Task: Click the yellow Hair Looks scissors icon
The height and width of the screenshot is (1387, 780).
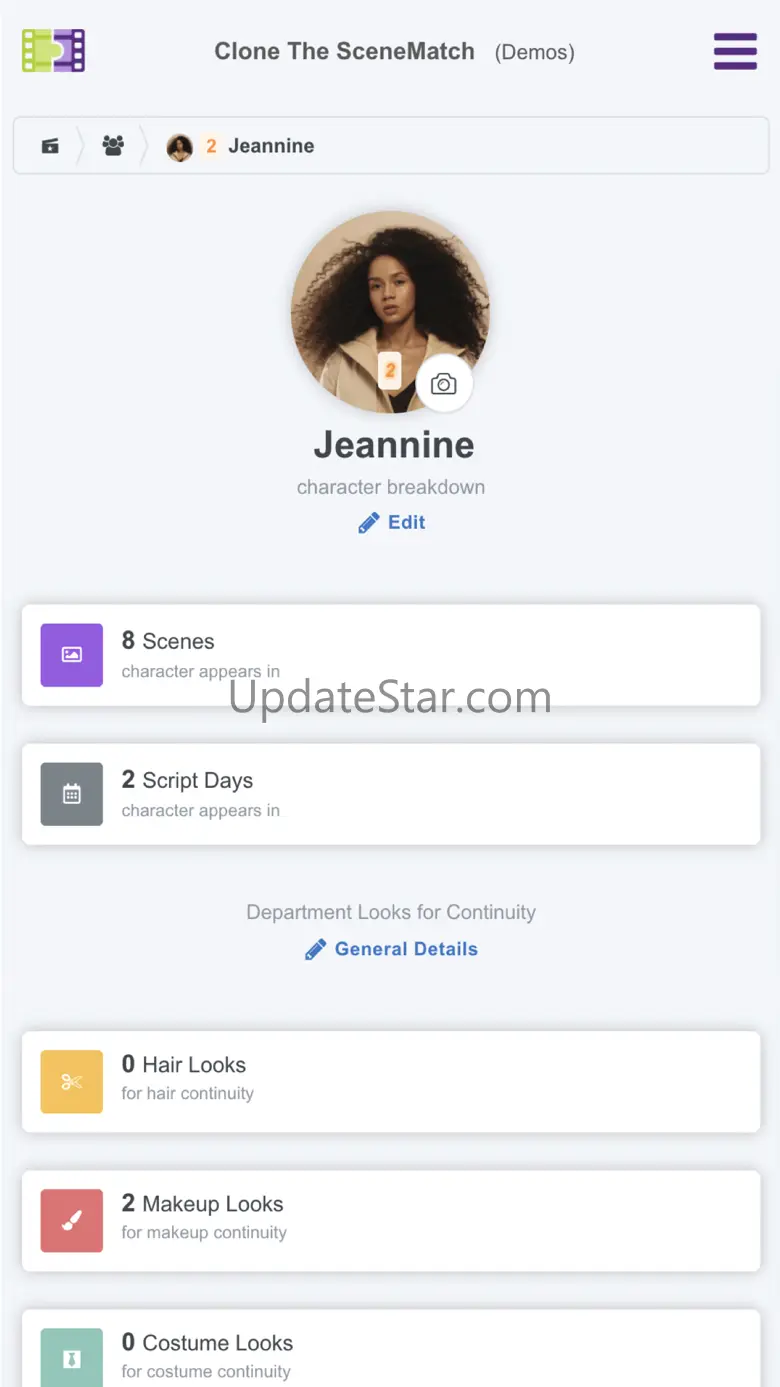Action: (x=71, y=1081)
